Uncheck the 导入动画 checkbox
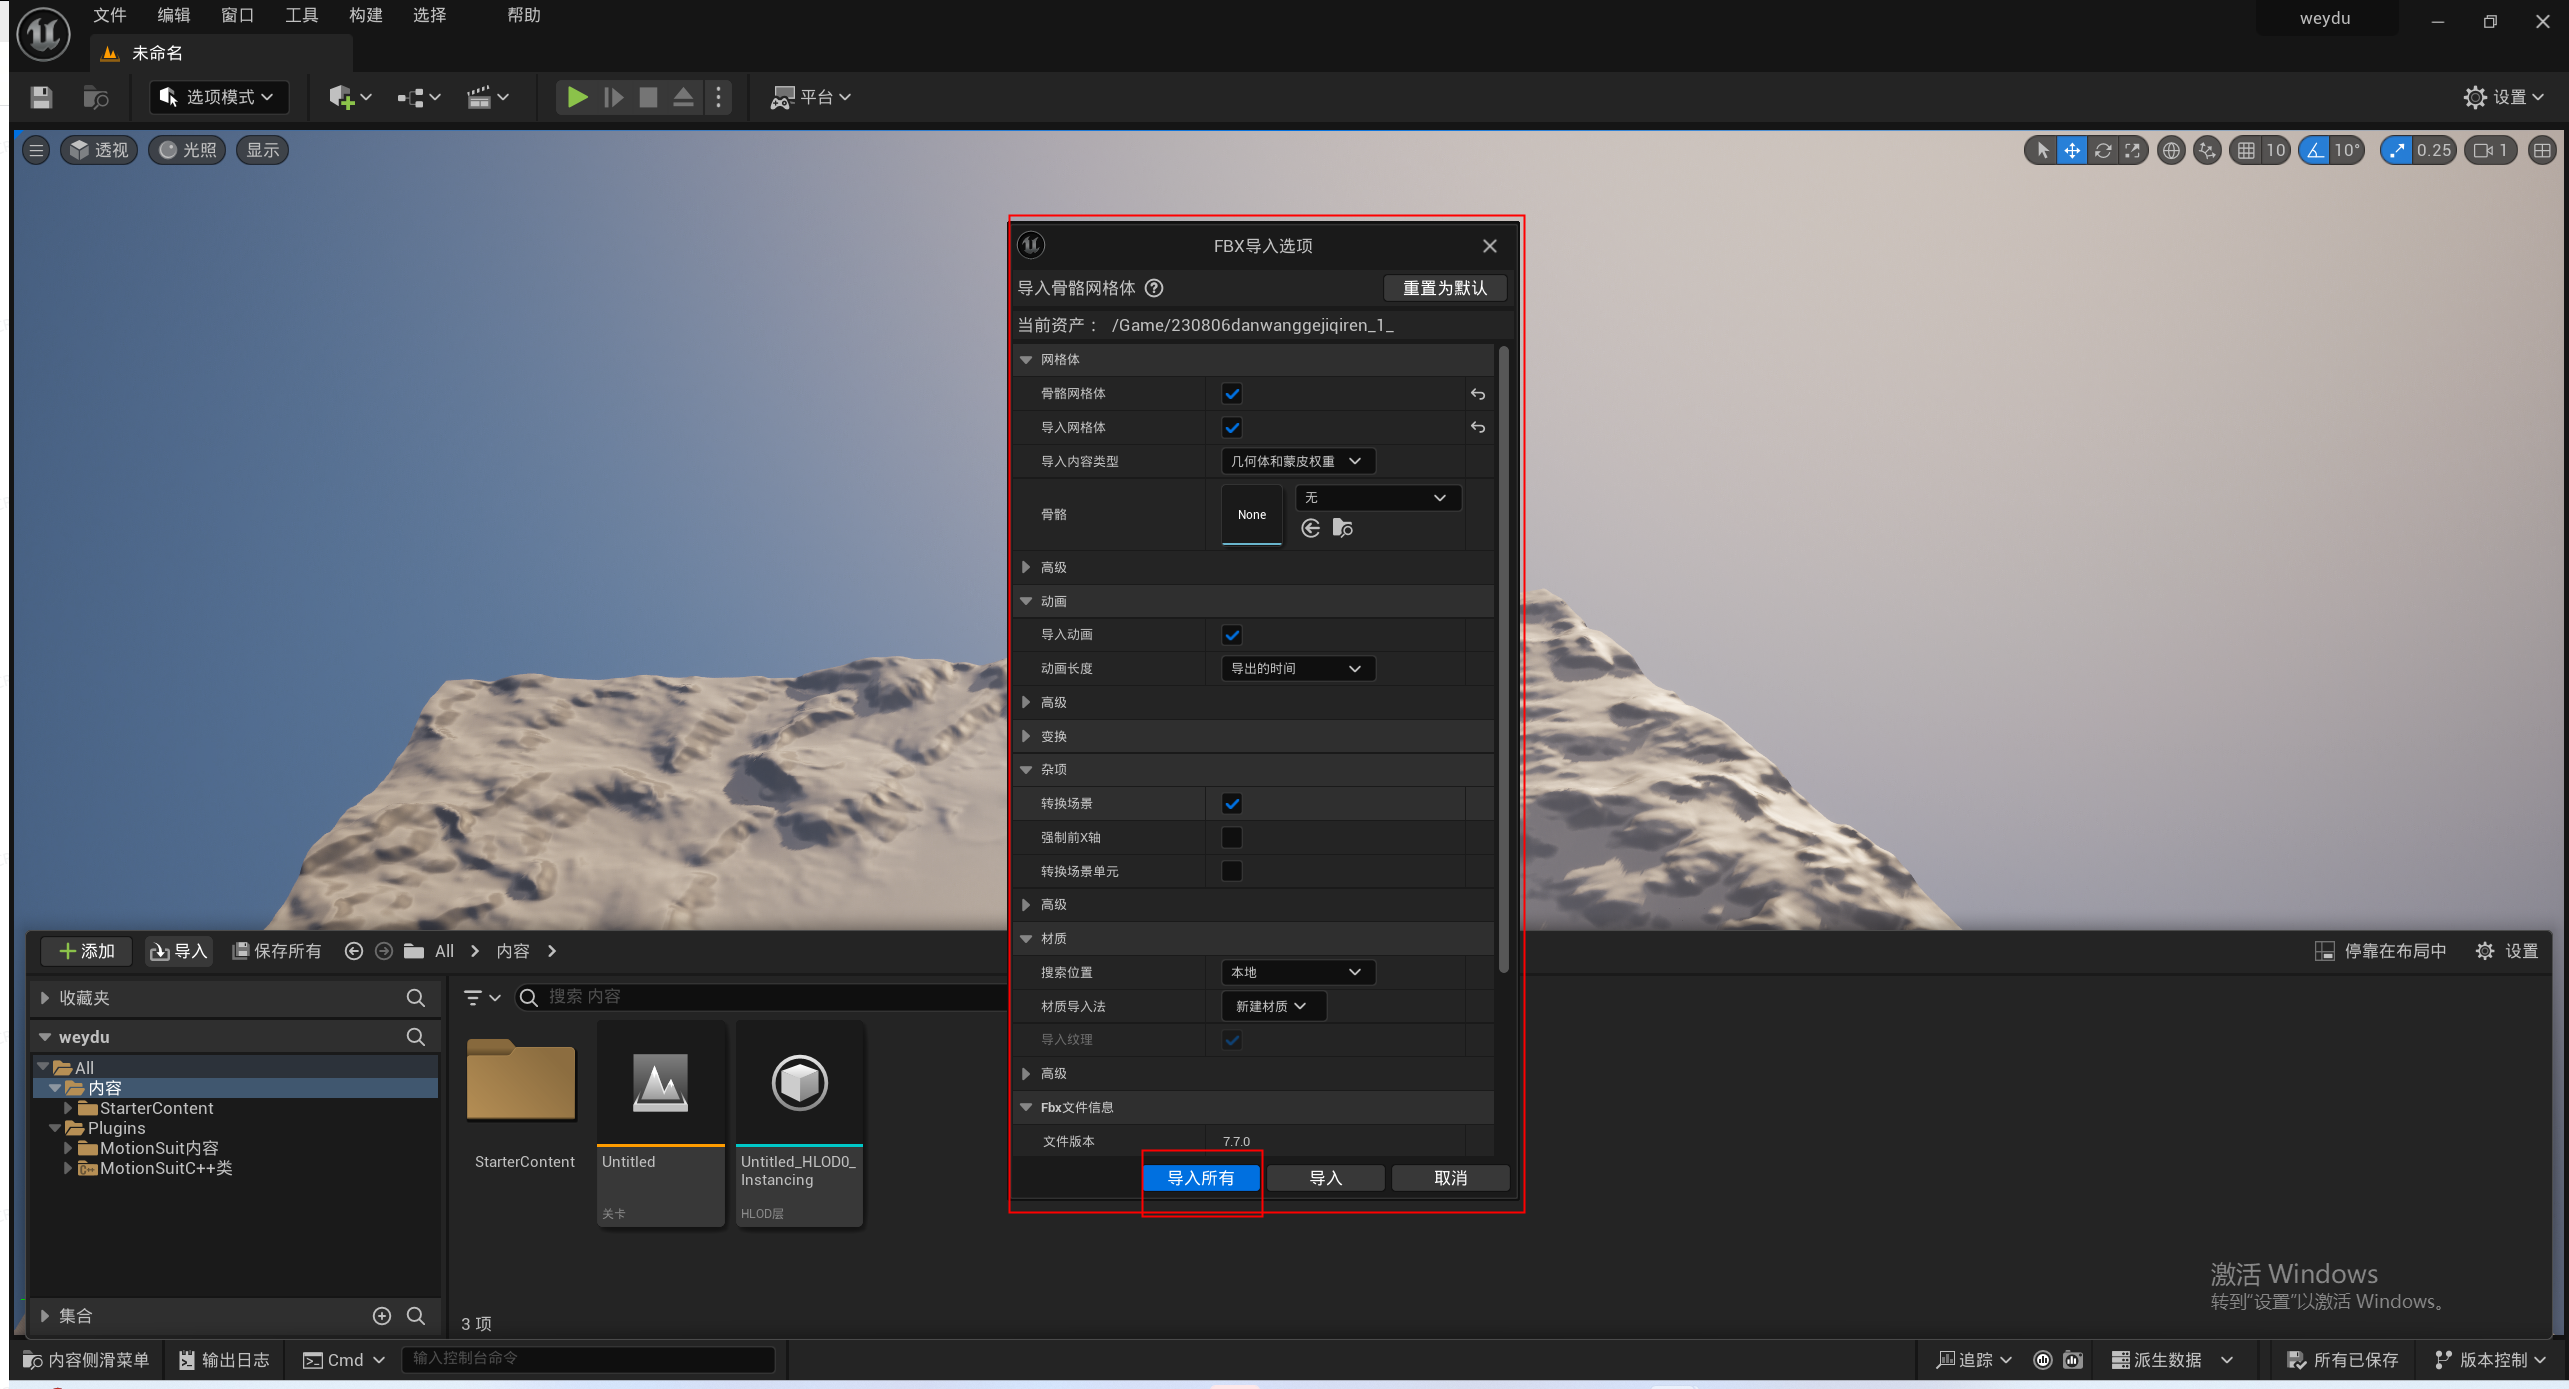 [1232, 635]
